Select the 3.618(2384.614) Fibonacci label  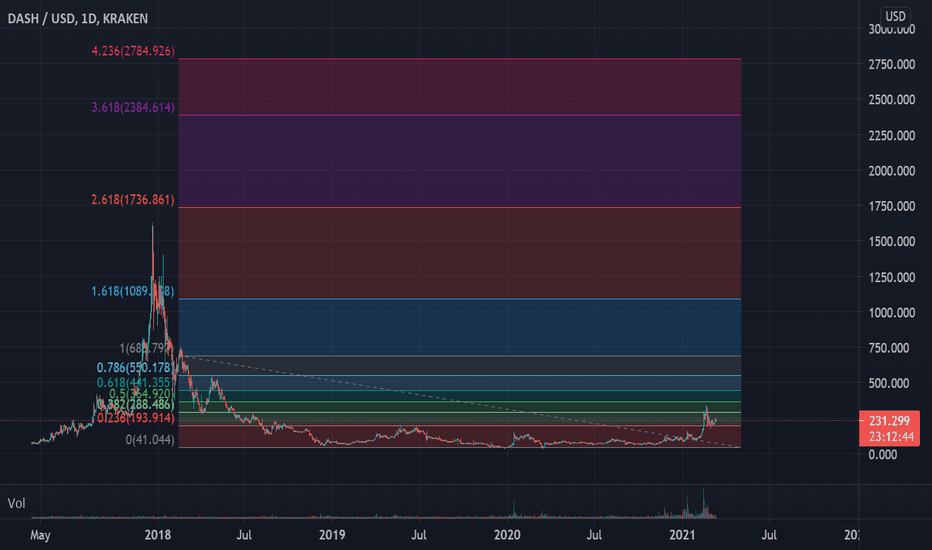[133, 108]
